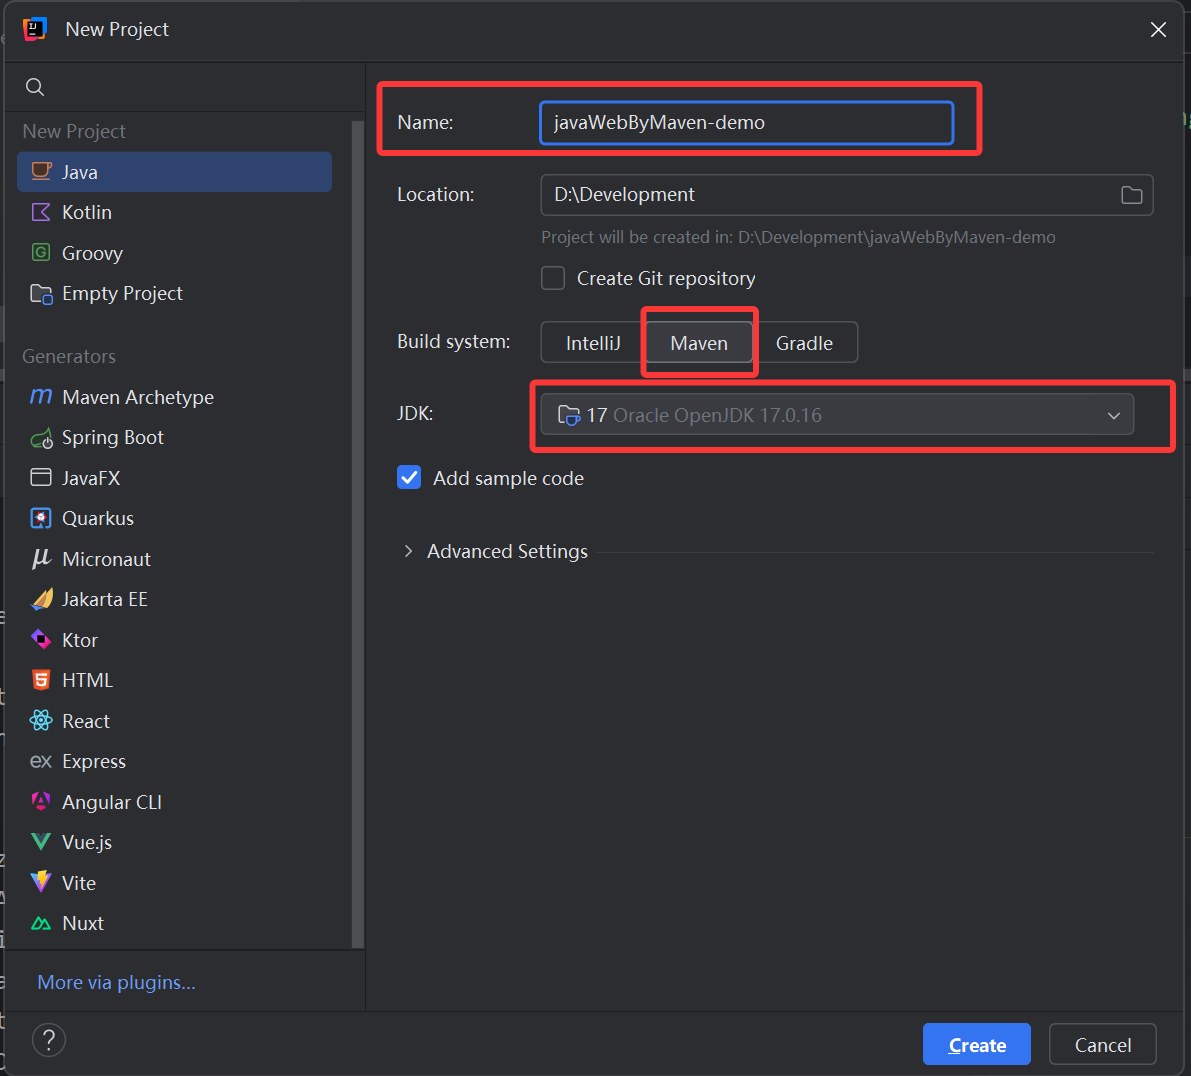Click the Micronaut mu icon
The width and height of the screenshot is (1191, 1076).
(41, 559)
